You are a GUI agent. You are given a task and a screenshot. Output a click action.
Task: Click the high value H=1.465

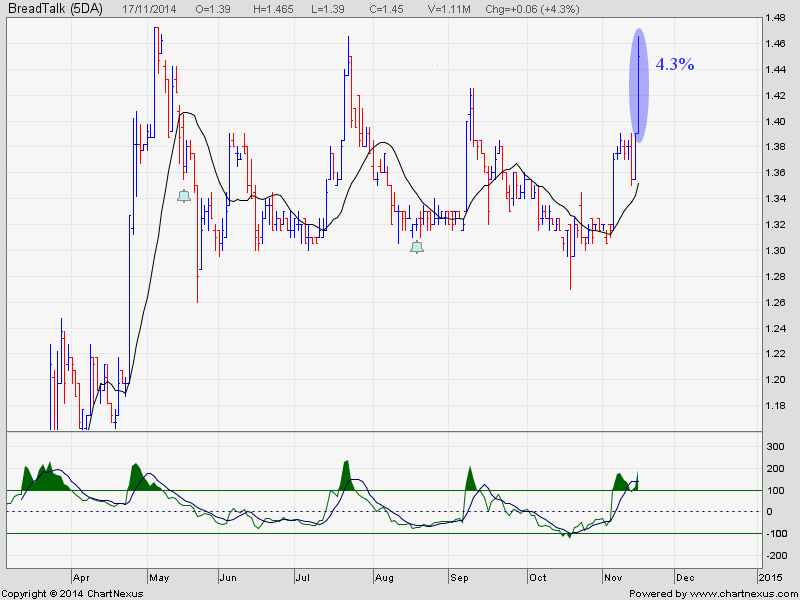pos(273,9)
